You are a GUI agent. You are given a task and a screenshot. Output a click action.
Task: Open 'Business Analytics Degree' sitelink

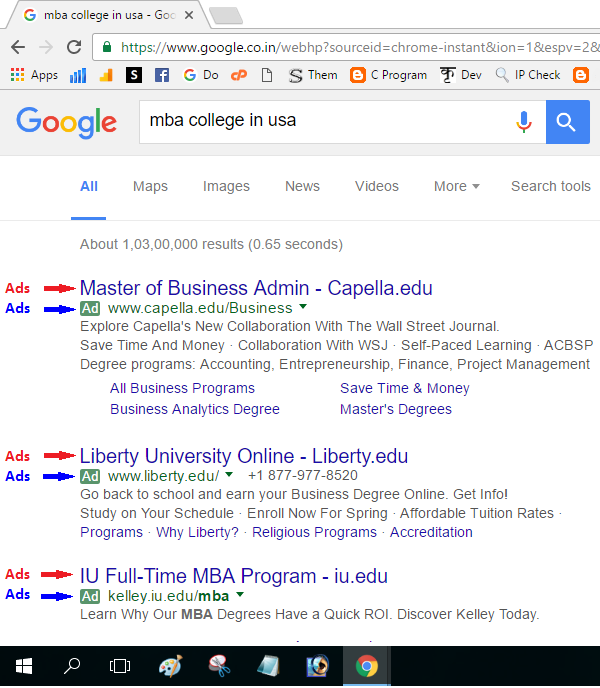pyautogui.click(x=195, y=409)
